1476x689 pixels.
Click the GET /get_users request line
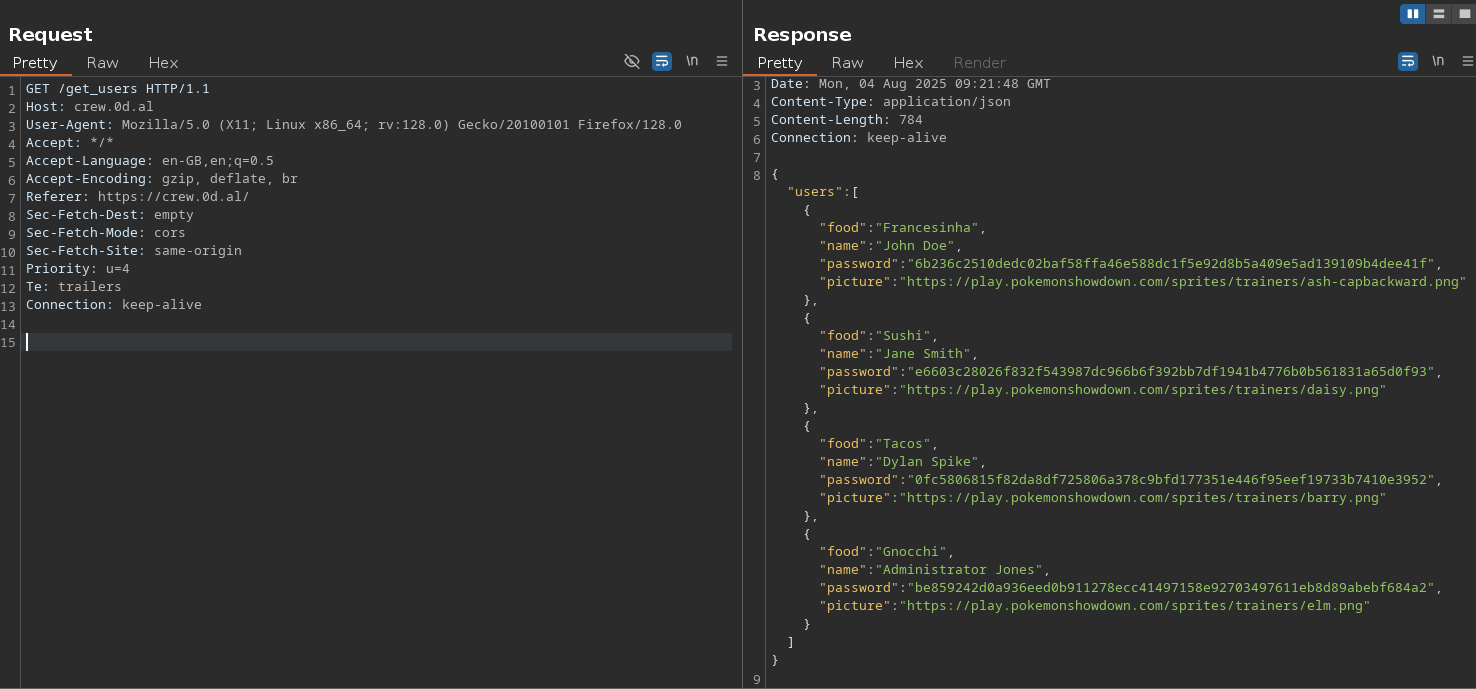coord(118,89)
